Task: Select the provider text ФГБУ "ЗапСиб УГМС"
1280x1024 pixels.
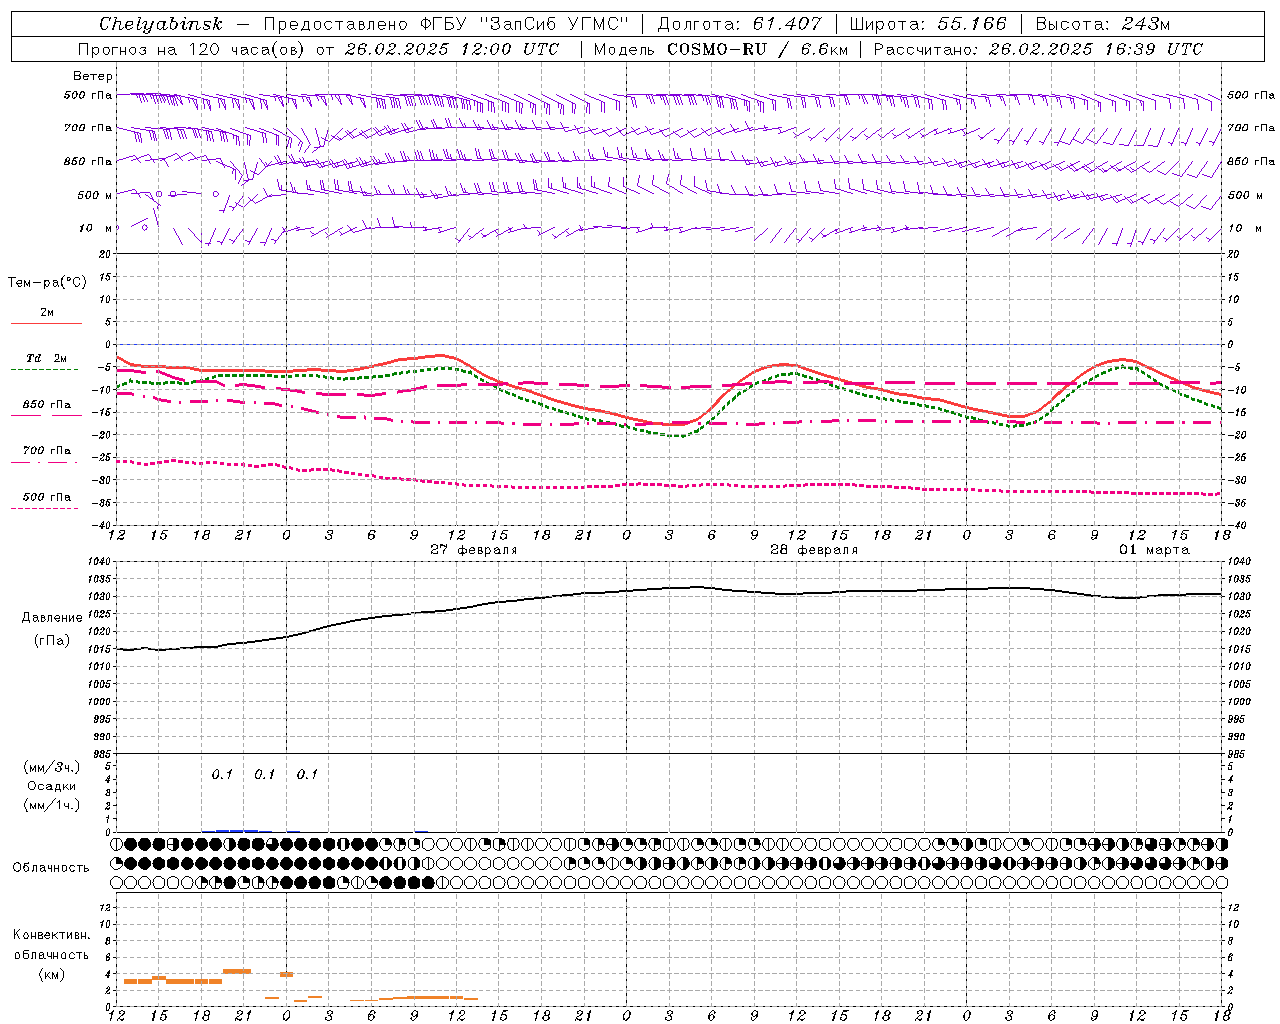Action: [524, 24]
